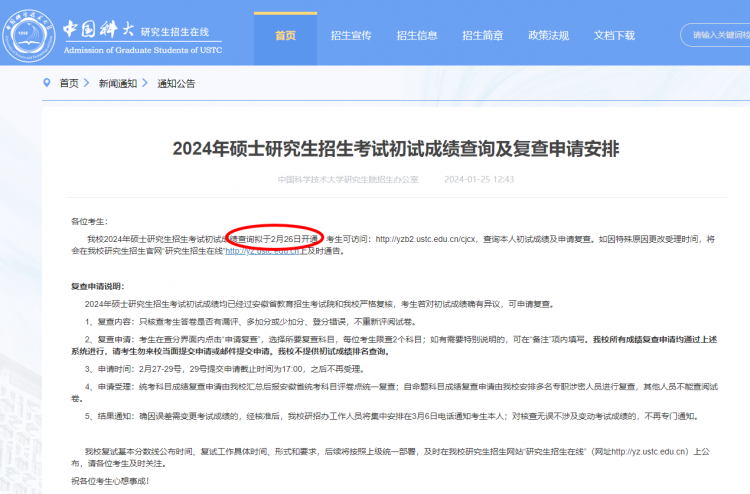Screen dimensions: 750x494
Task: Go to 新闻通知 in breadcrumb
Action: (x=117, y=83)
